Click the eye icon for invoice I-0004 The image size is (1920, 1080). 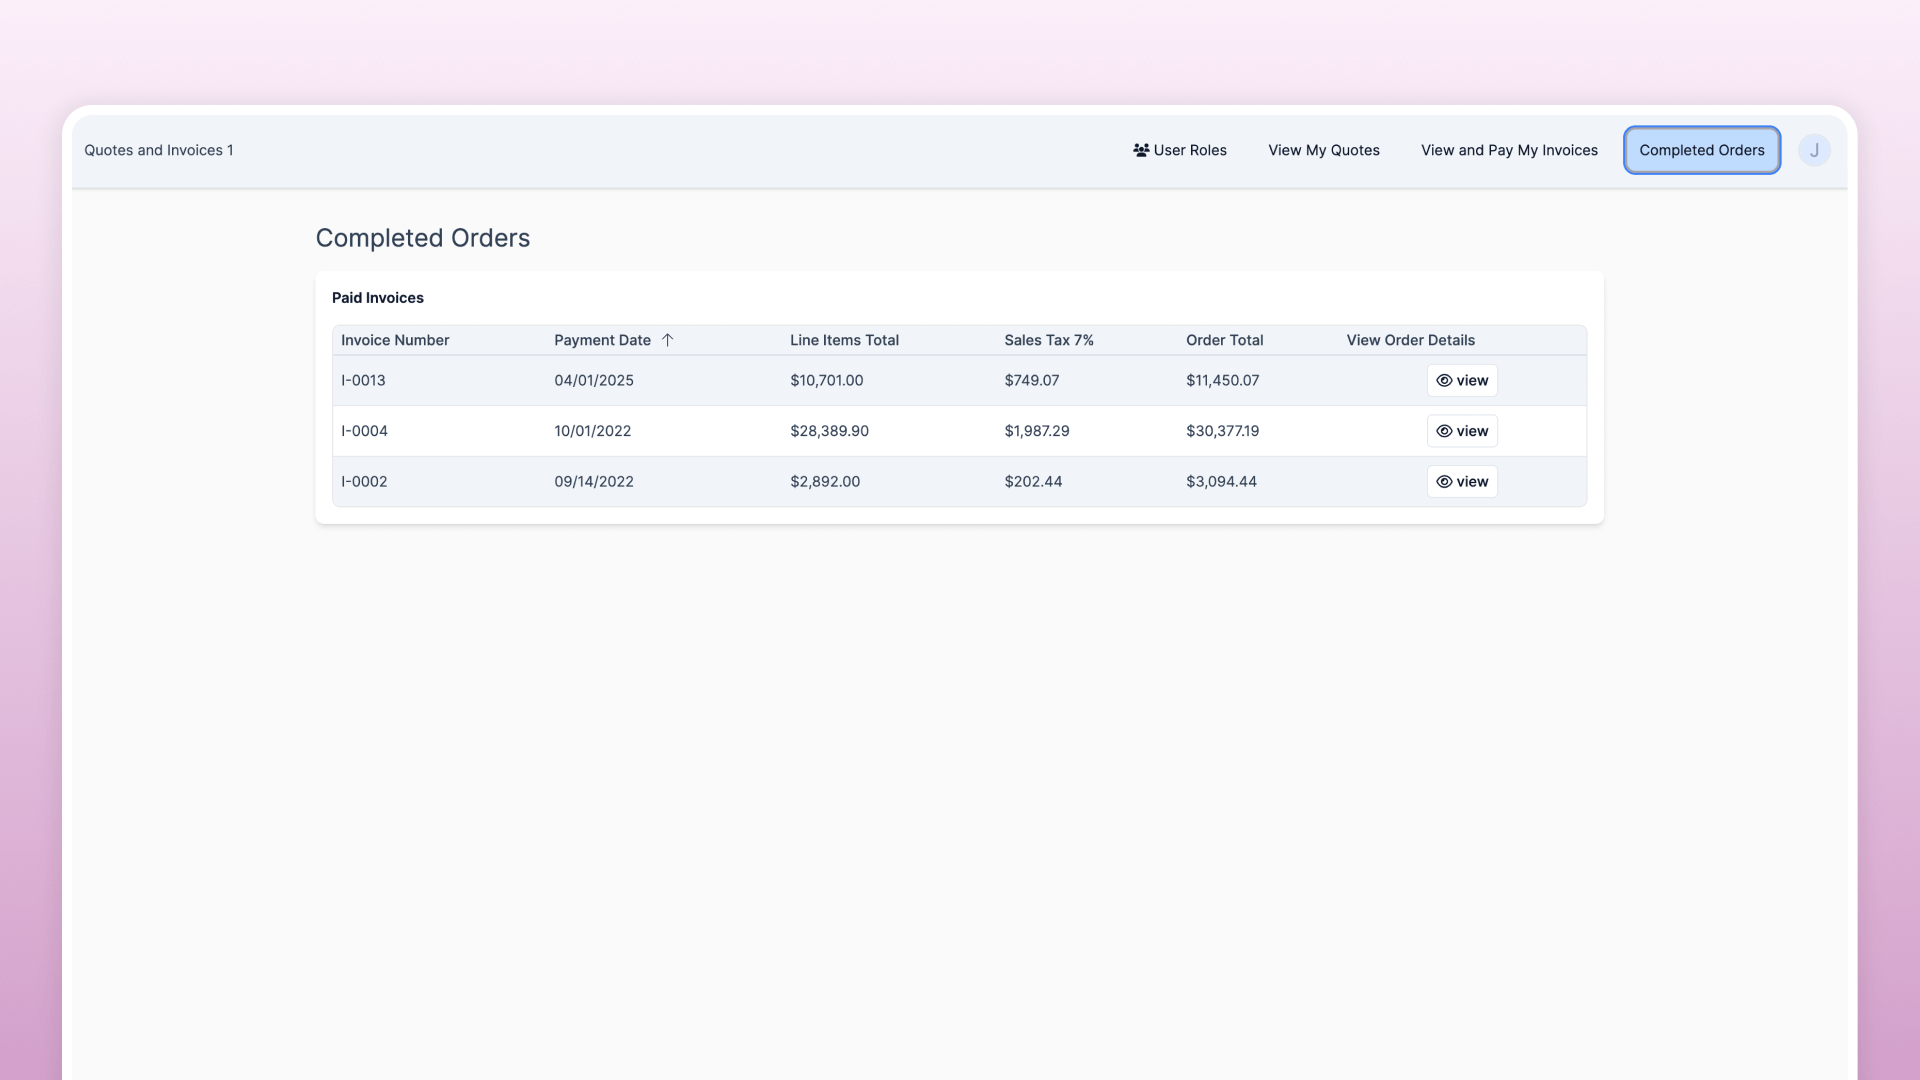click(1444, 431)
